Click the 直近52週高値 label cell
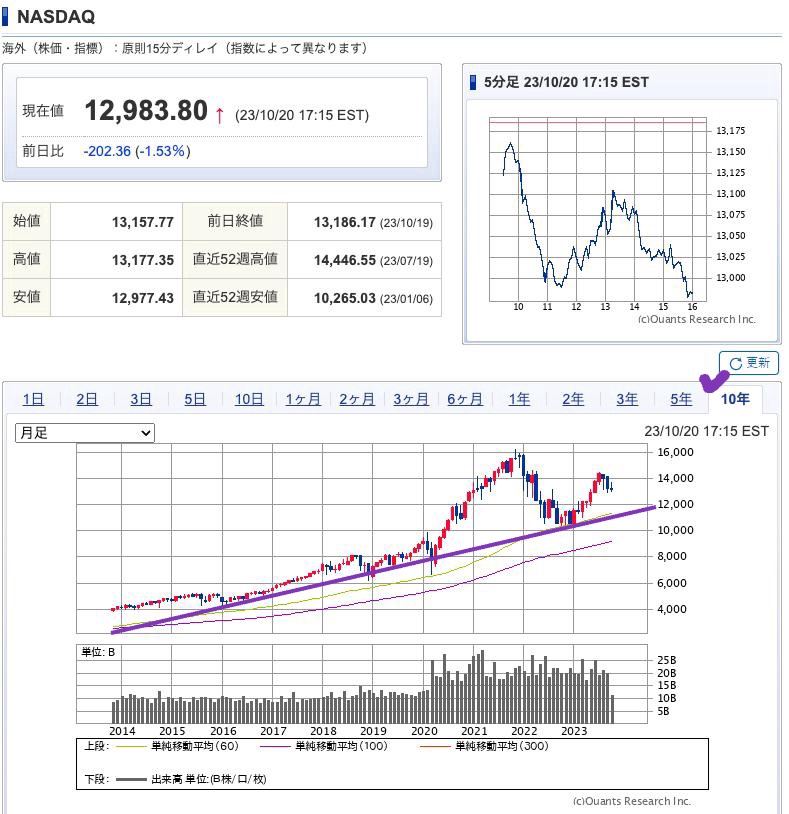This screenshot has height=814, width=789. [x=235, y=259]
